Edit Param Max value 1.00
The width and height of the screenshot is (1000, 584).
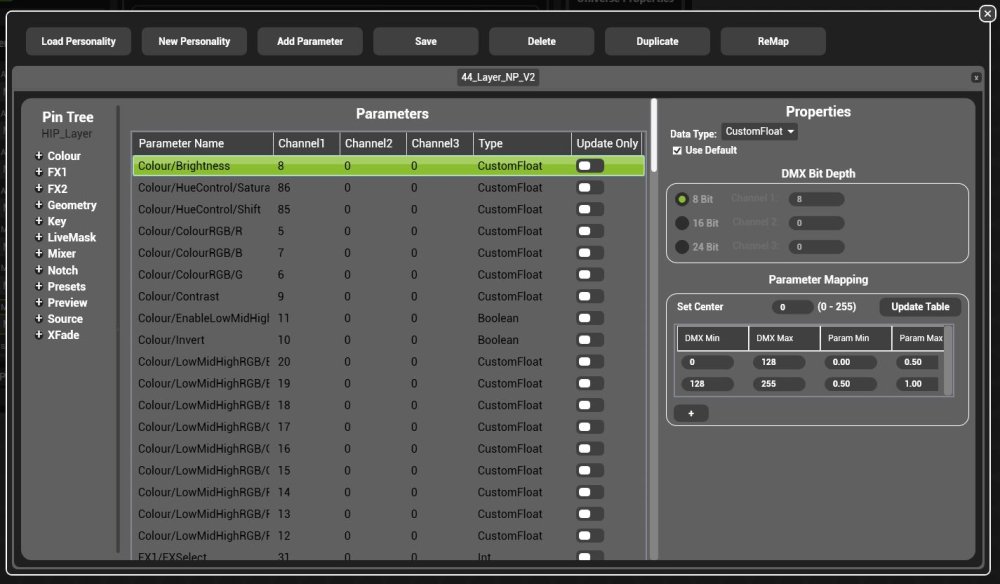click(917, 384)
